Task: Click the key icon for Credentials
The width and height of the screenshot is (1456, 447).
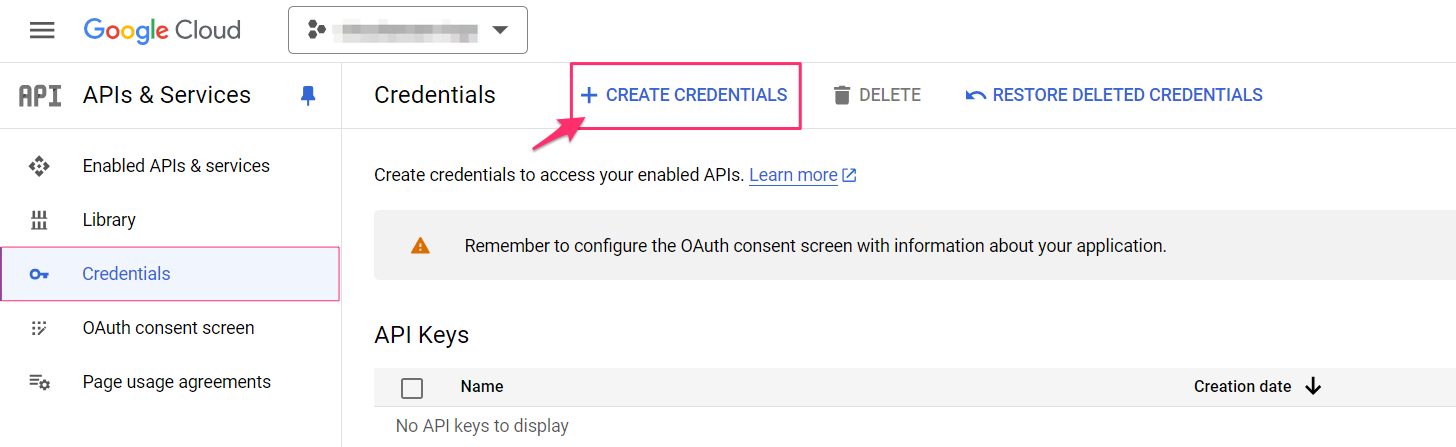Action: pyautogui.click(x=39, y=274)
